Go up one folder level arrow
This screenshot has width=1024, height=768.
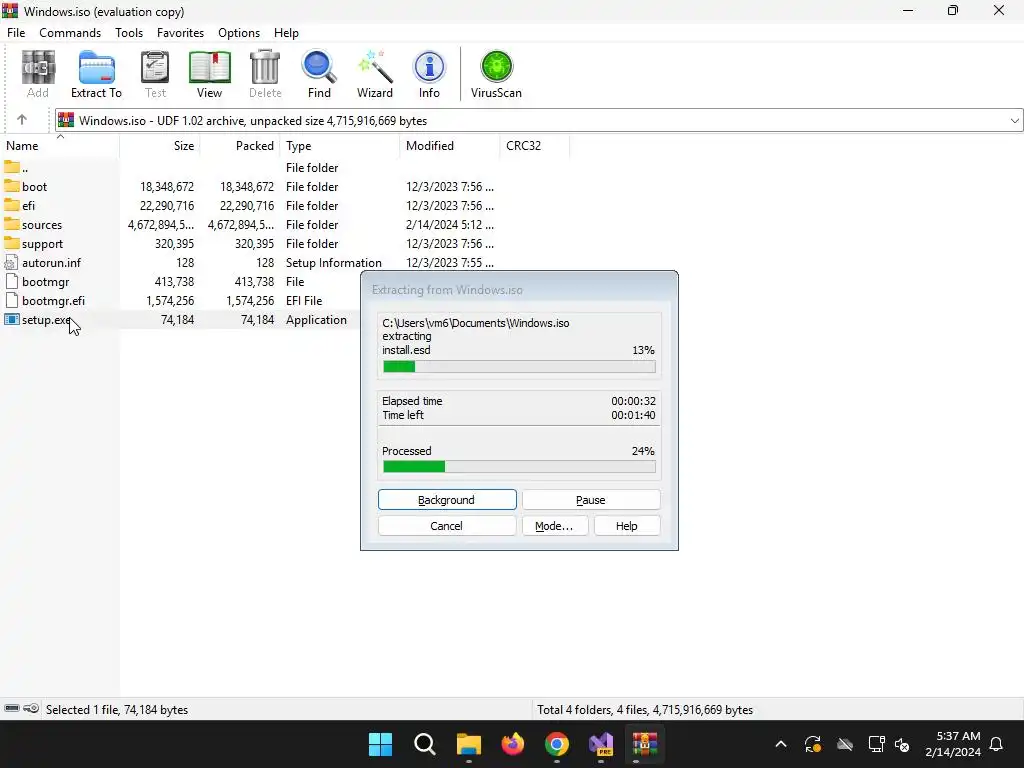22,120
